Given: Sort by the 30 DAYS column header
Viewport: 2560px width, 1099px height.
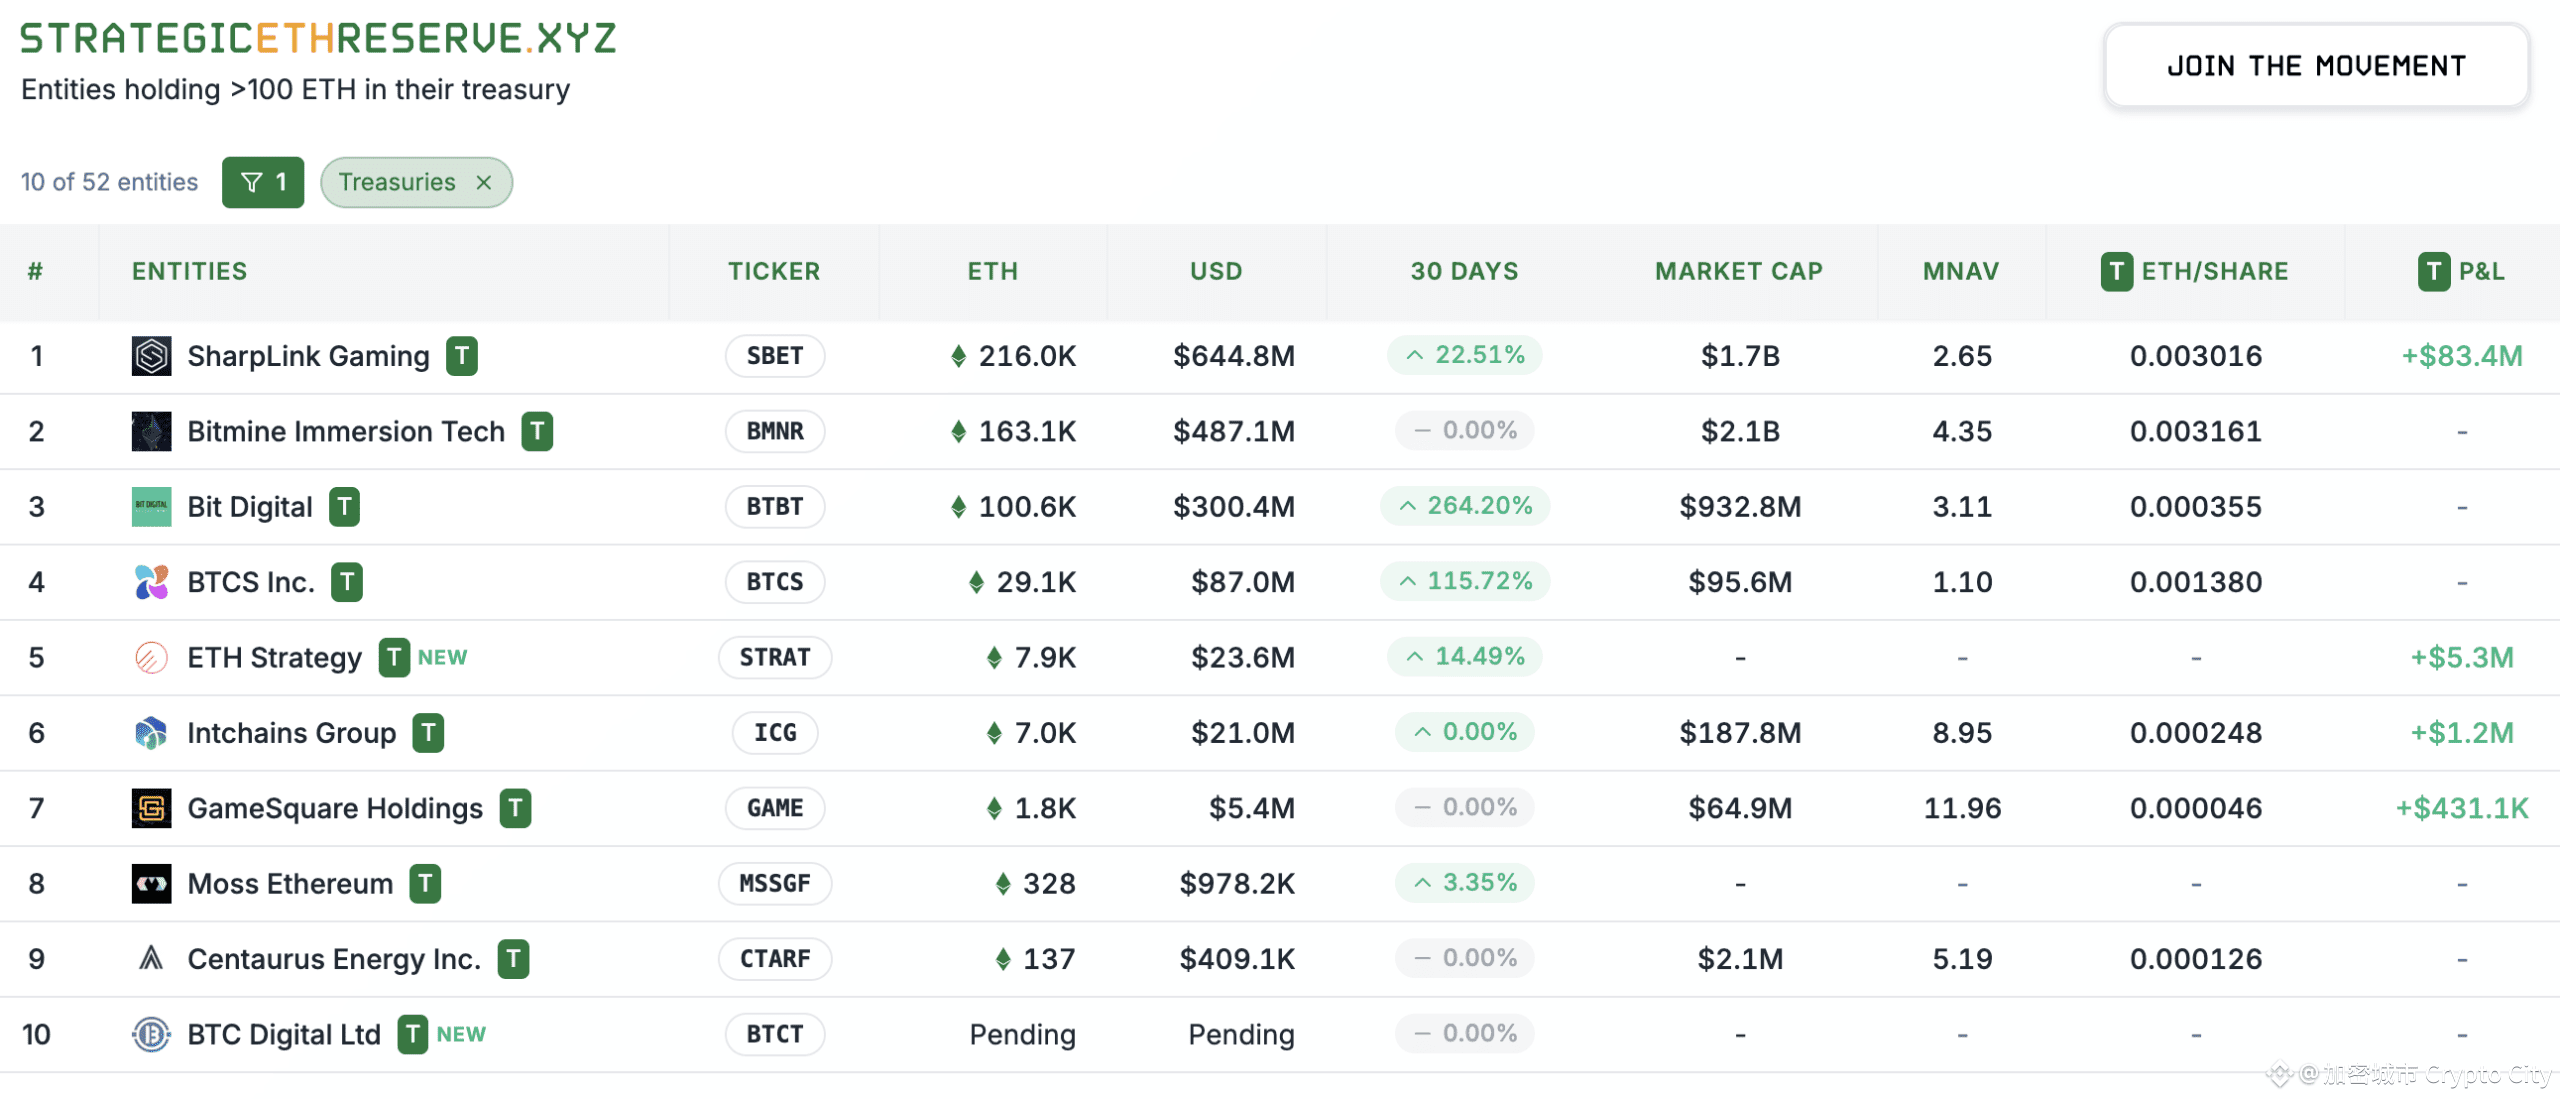Looking at the screenshot, I should point(1464,271).
